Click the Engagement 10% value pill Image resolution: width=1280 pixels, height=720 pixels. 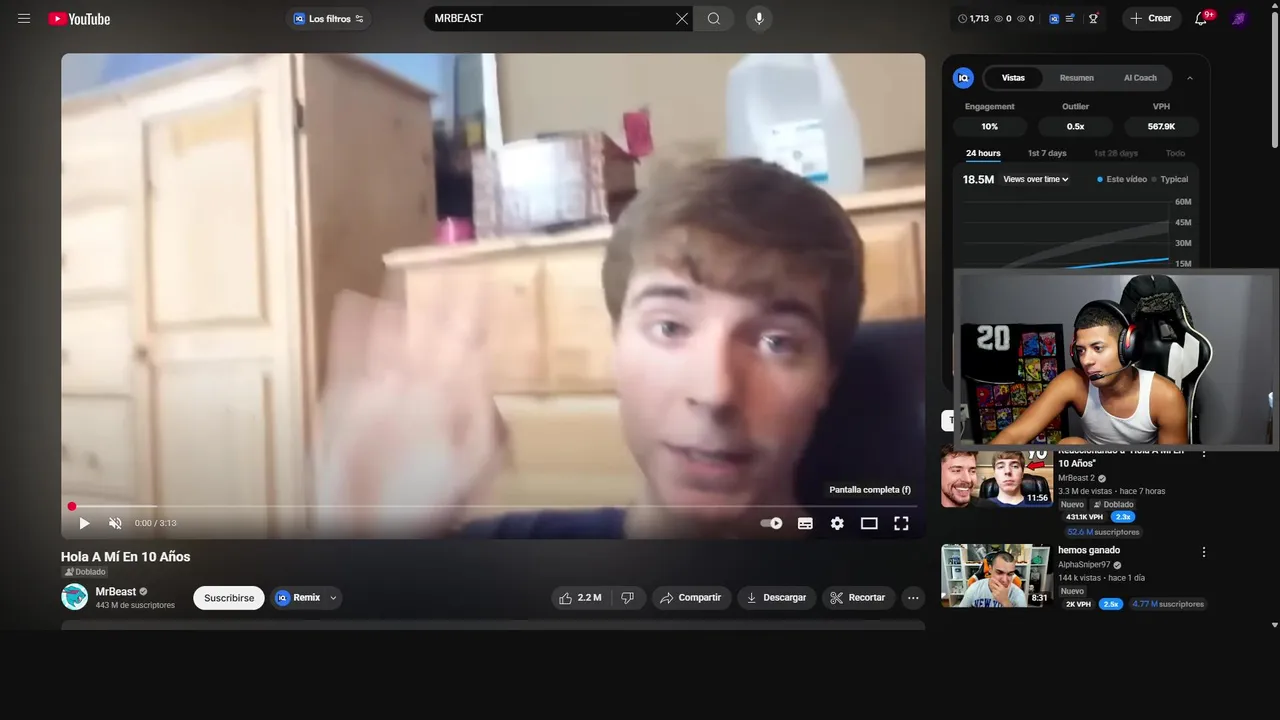pos(989,127)
